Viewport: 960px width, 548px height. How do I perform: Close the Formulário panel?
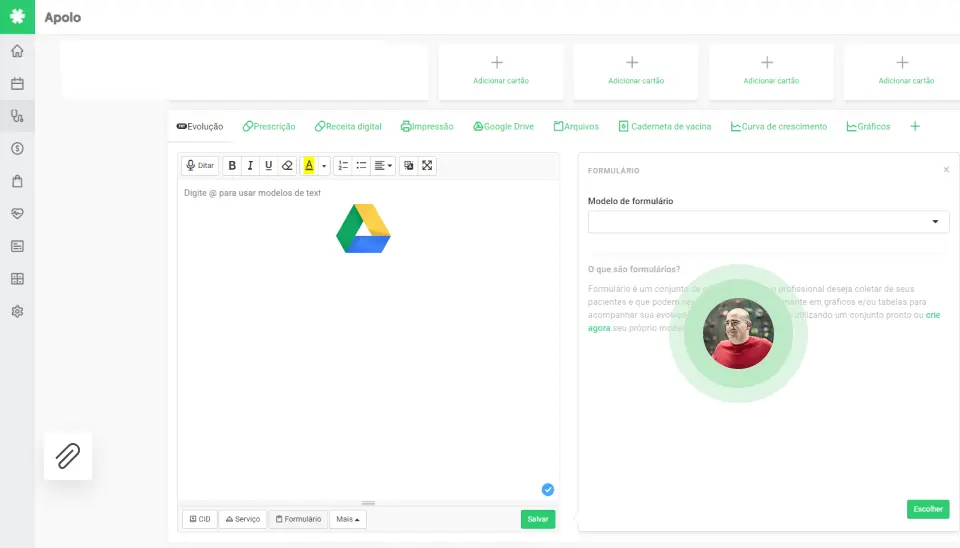(x=946, y=170)
